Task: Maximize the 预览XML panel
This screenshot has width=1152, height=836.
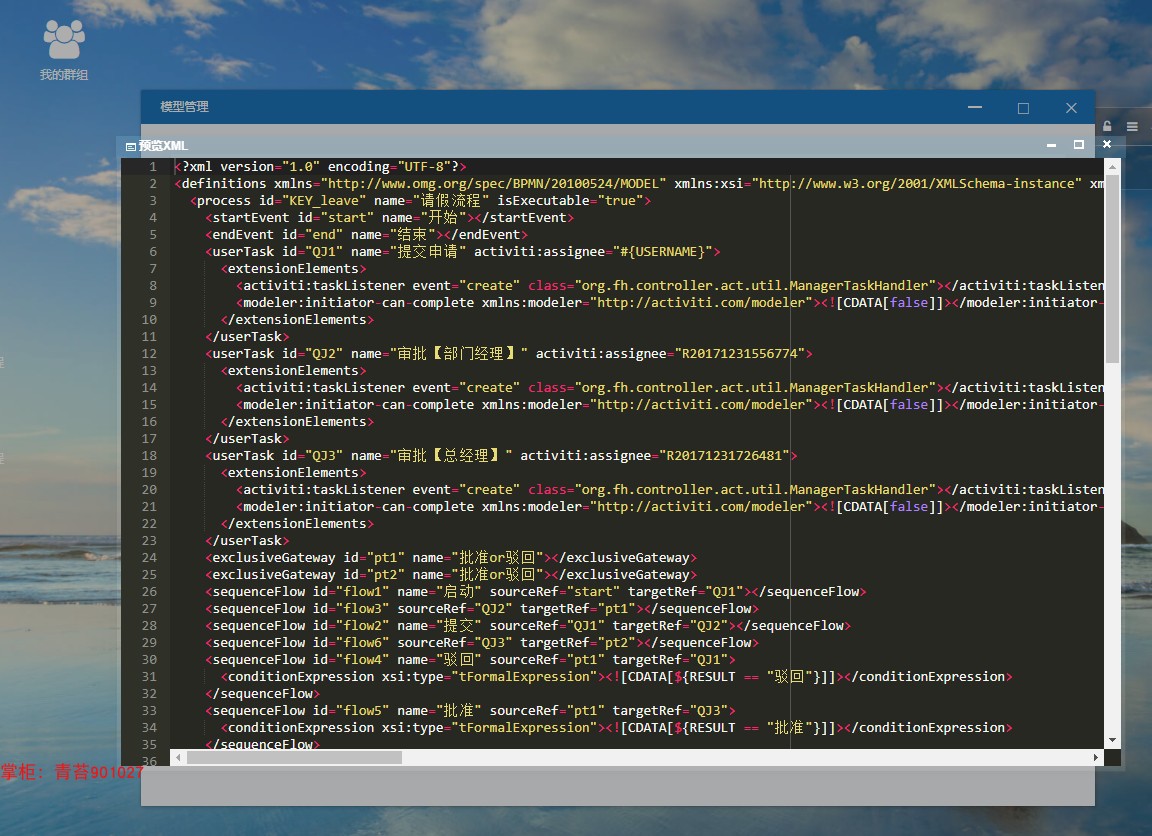Action: pos(1079,145)
